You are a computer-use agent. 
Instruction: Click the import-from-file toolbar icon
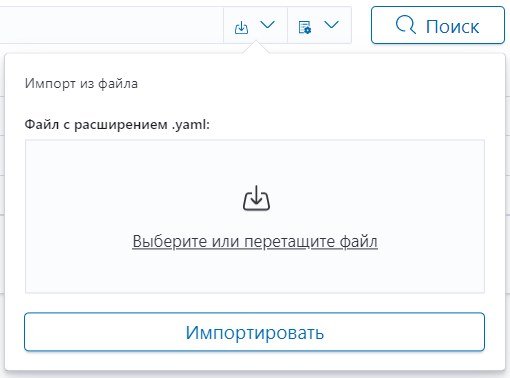click(x=241, y=27)
